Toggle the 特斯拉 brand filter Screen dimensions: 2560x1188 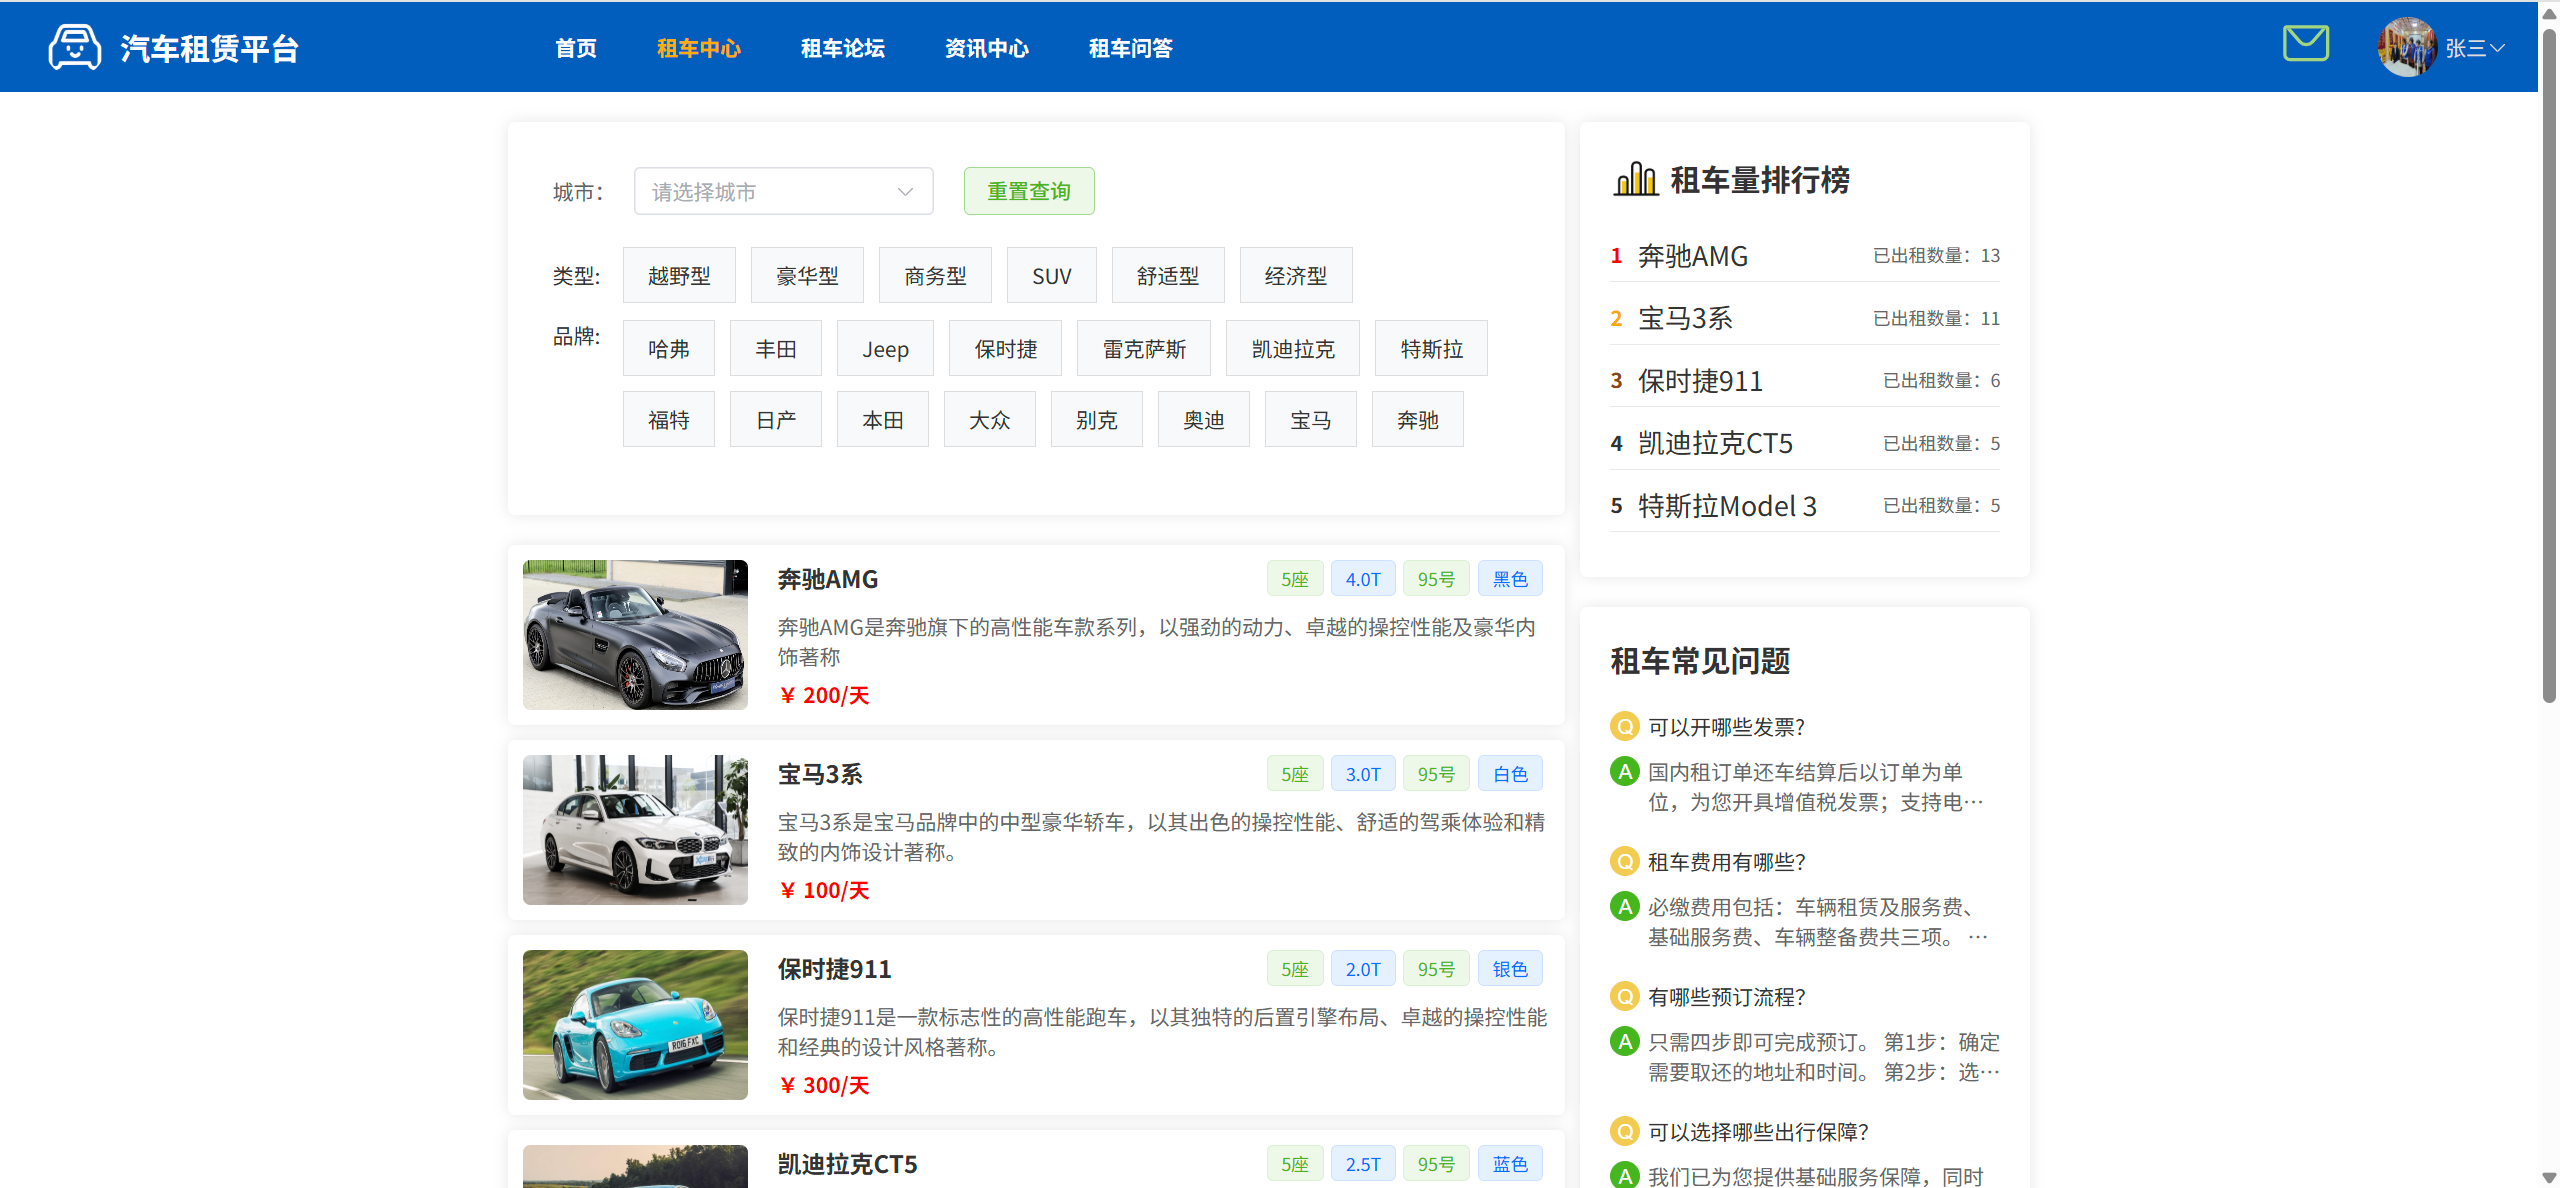pos(1431,349)
